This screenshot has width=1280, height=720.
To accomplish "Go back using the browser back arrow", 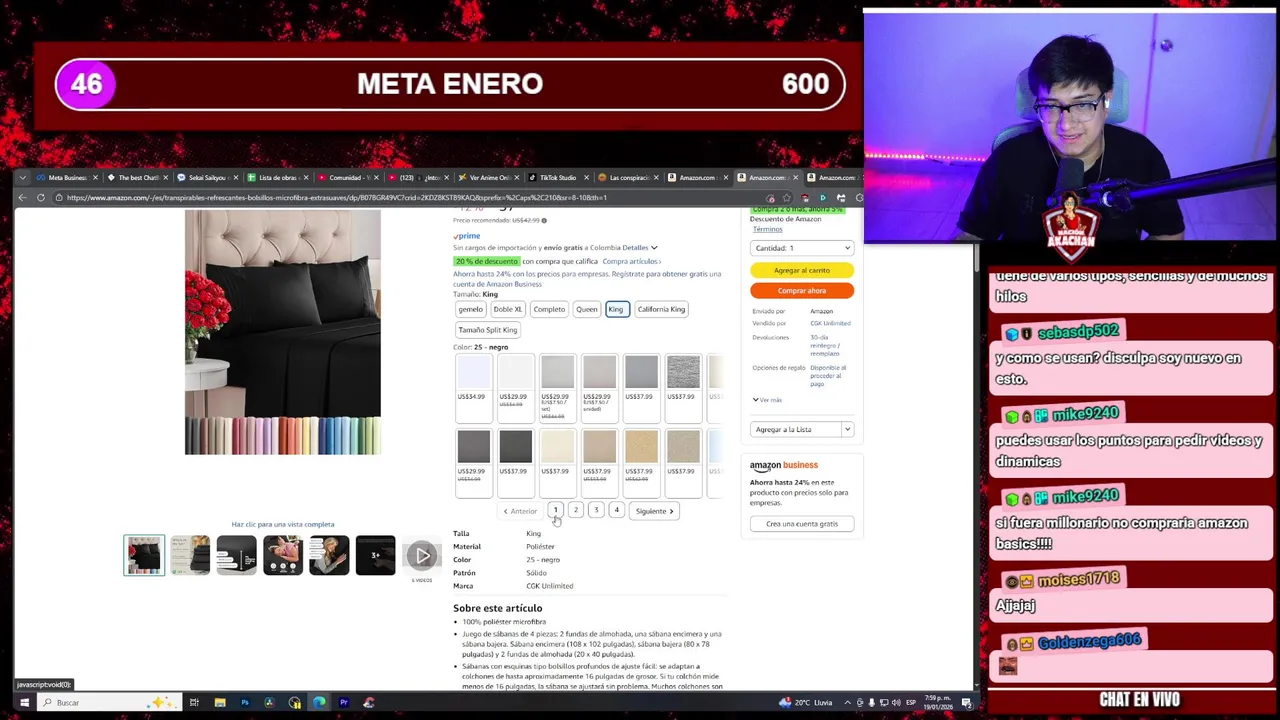I will (x=23, y=198).
